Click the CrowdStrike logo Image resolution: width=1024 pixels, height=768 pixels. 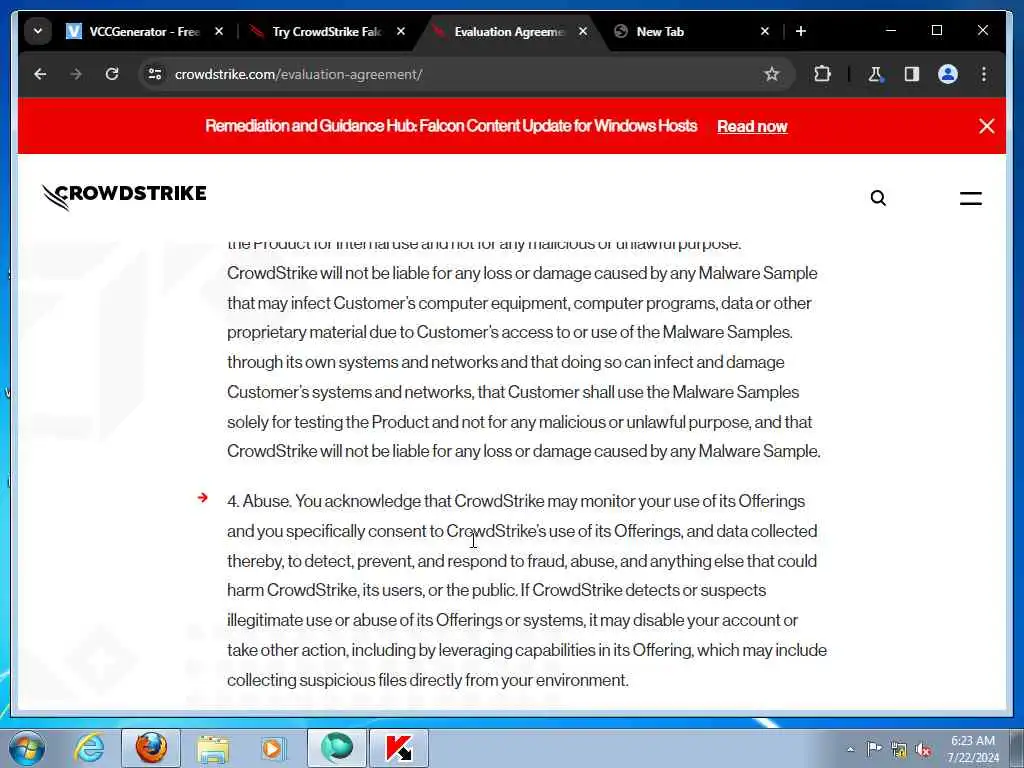(x=124, y=197)
